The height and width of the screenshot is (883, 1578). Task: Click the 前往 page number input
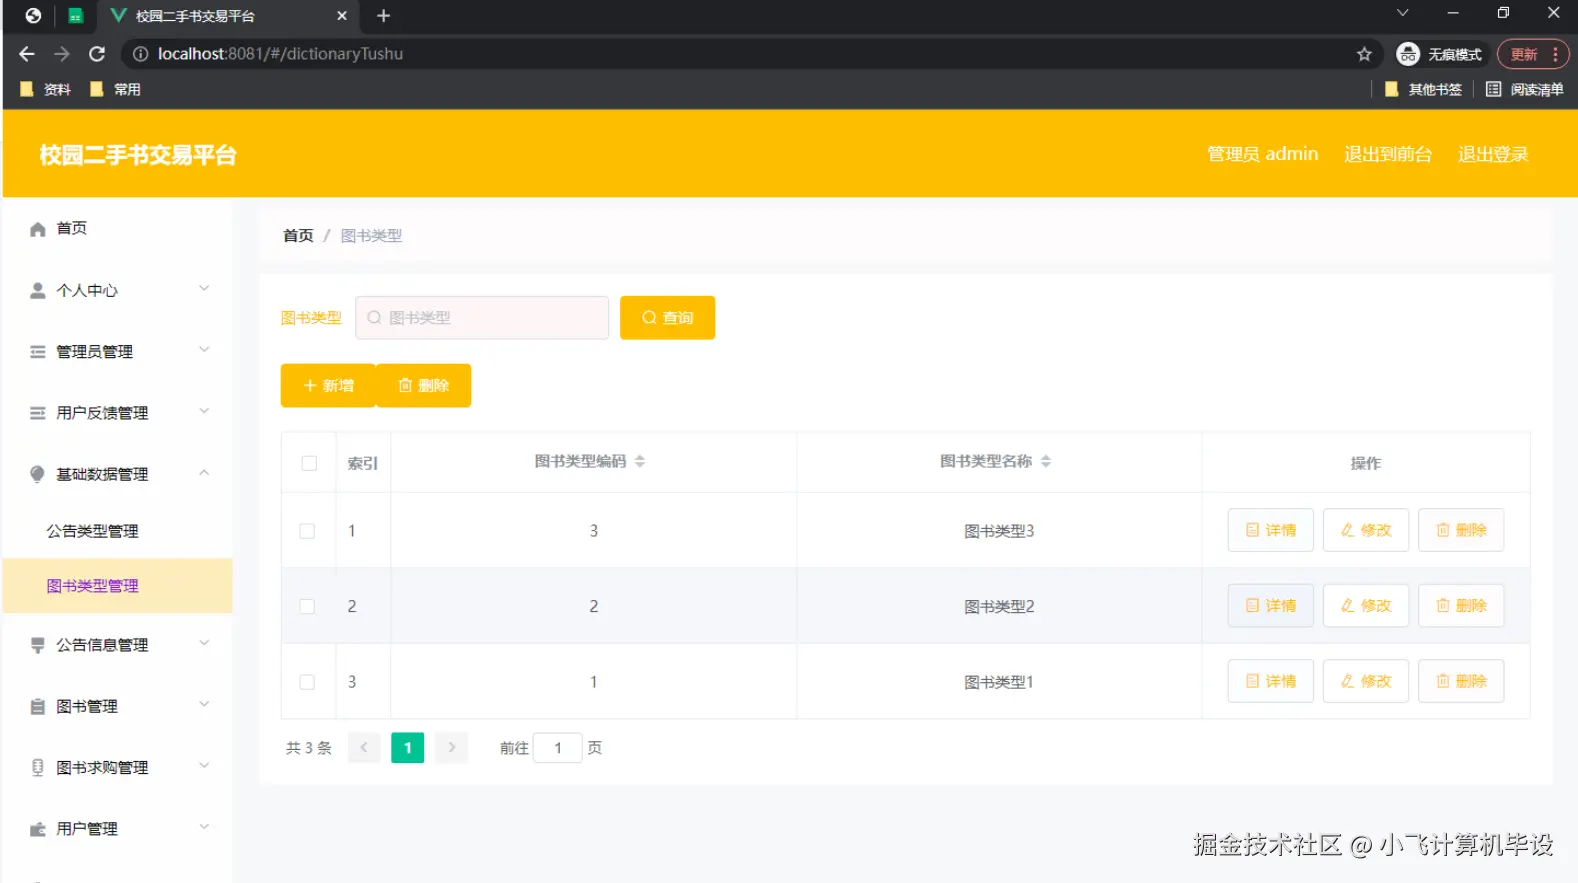point(558,748)
